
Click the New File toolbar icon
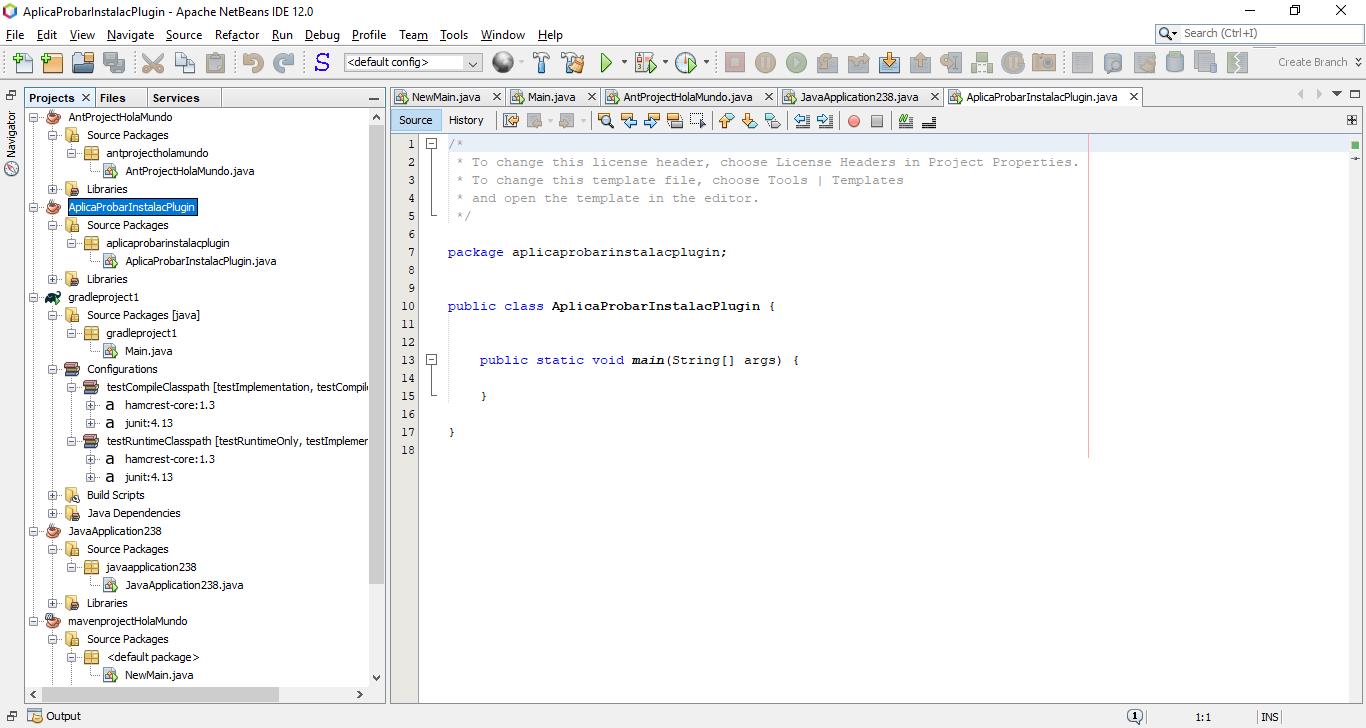(21, 62)
